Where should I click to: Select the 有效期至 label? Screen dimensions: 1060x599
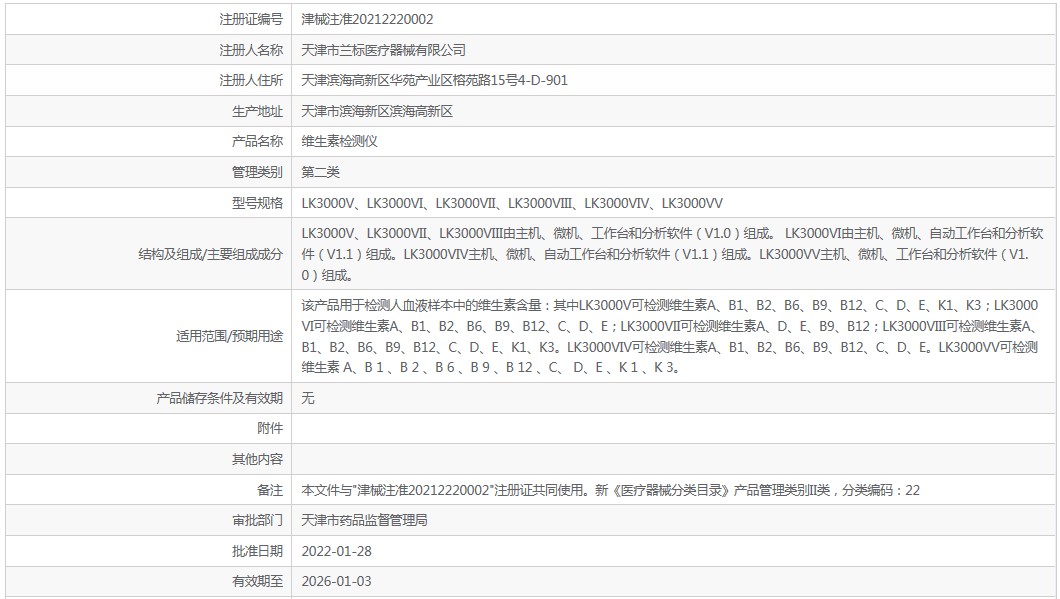258,581
